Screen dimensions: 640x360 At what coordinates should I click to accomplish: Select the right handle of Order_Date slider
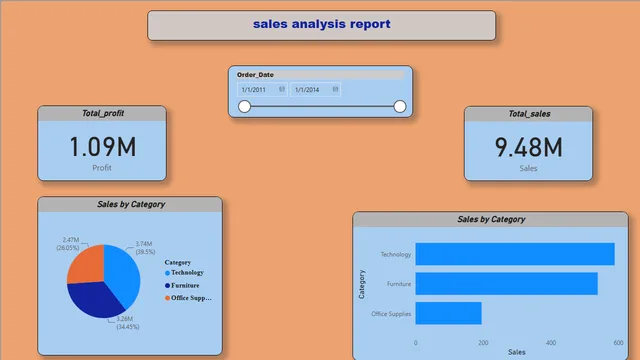tap(400, 107)
